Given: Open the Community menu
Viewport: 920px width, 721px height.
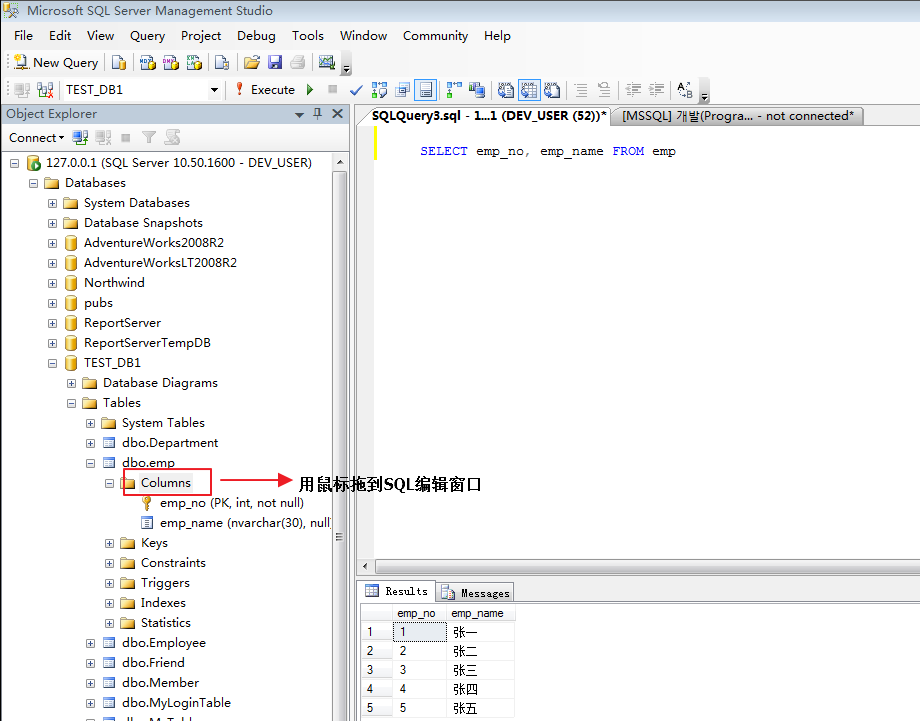Looking at the screenshot, I should [x=435, y=36].
